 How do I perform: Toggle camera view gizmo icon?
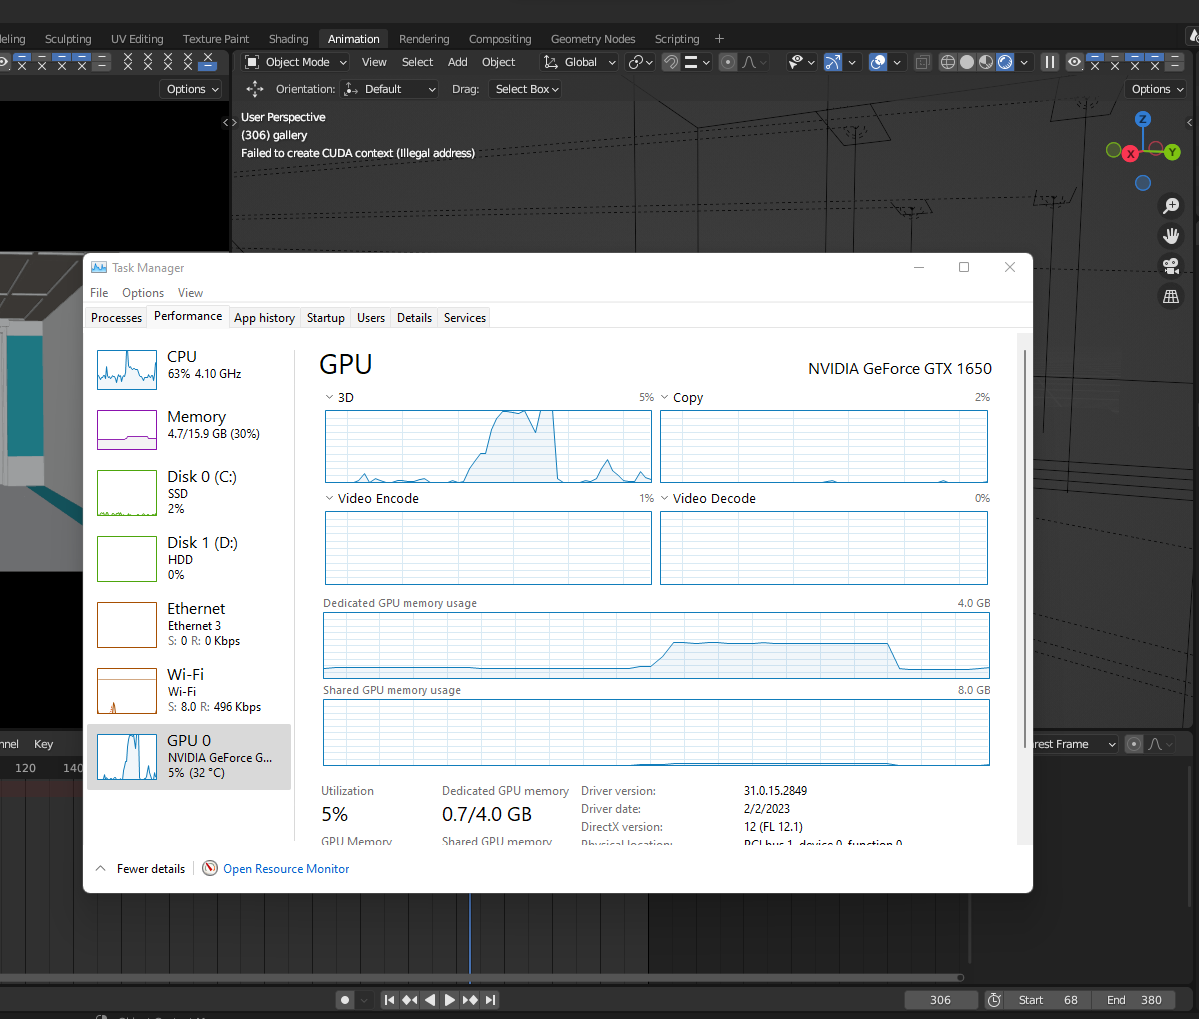pos(1171,266)
